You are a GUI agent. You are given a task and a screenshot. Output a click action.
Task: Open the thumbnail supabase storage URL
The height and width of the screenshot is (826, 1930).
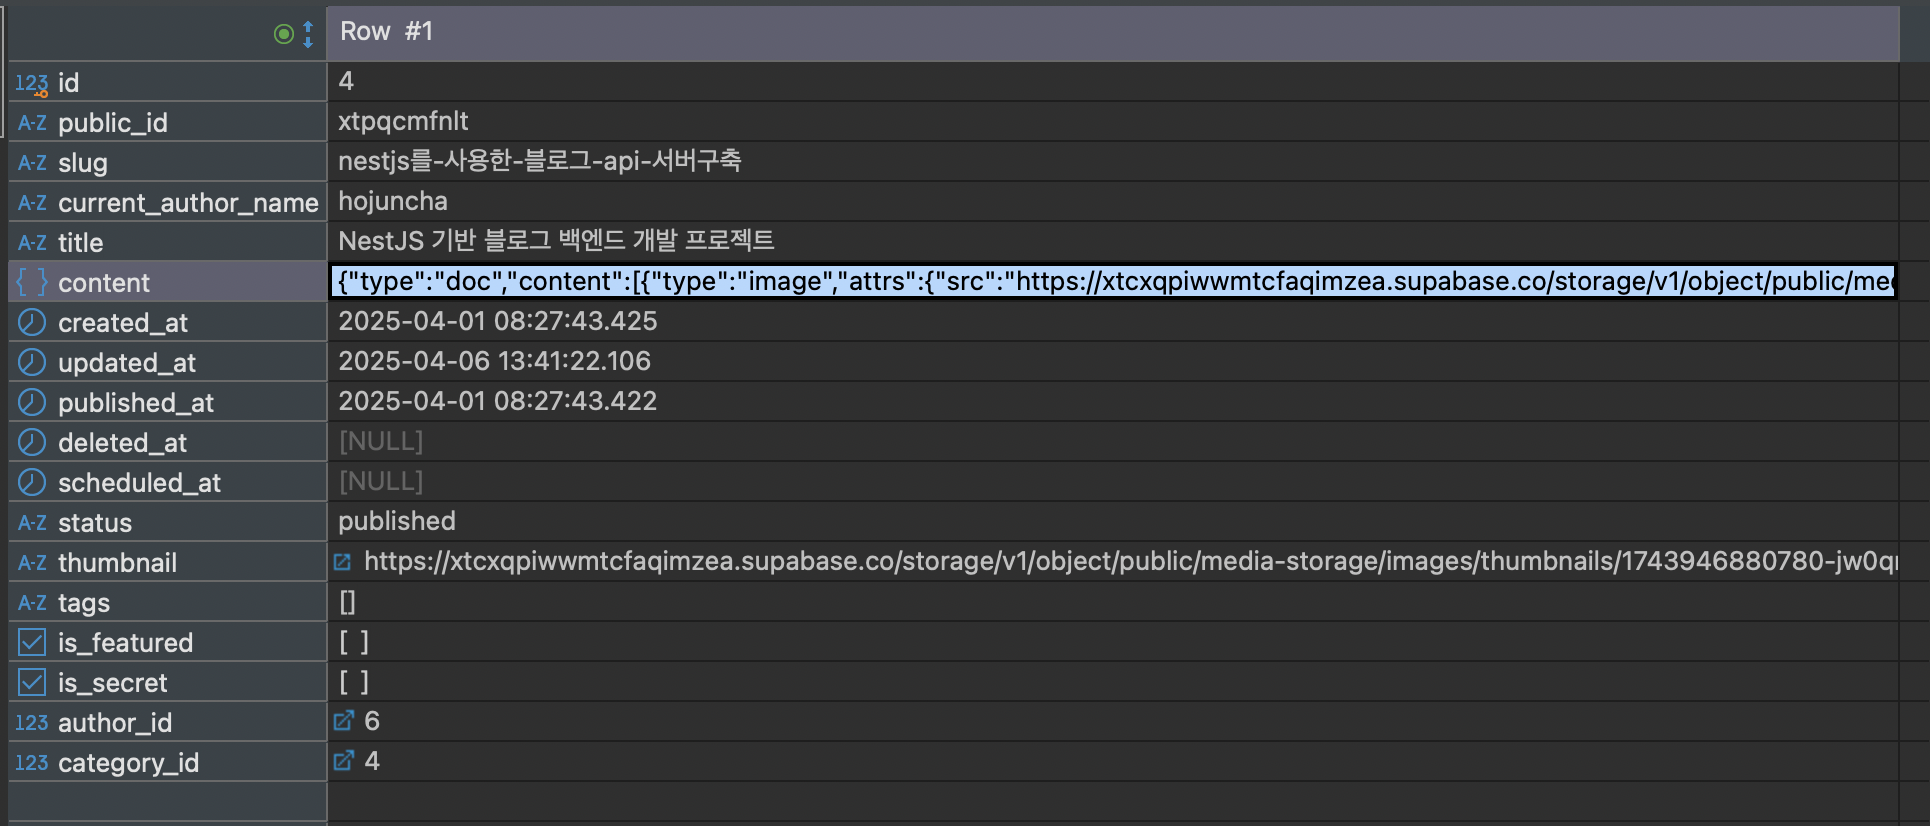1130,561
